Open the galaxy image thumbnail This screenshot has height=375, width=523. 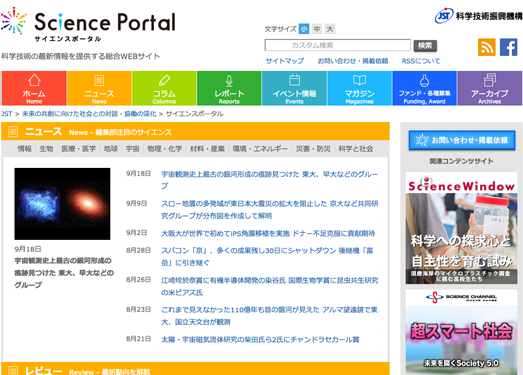pos(62,204)
